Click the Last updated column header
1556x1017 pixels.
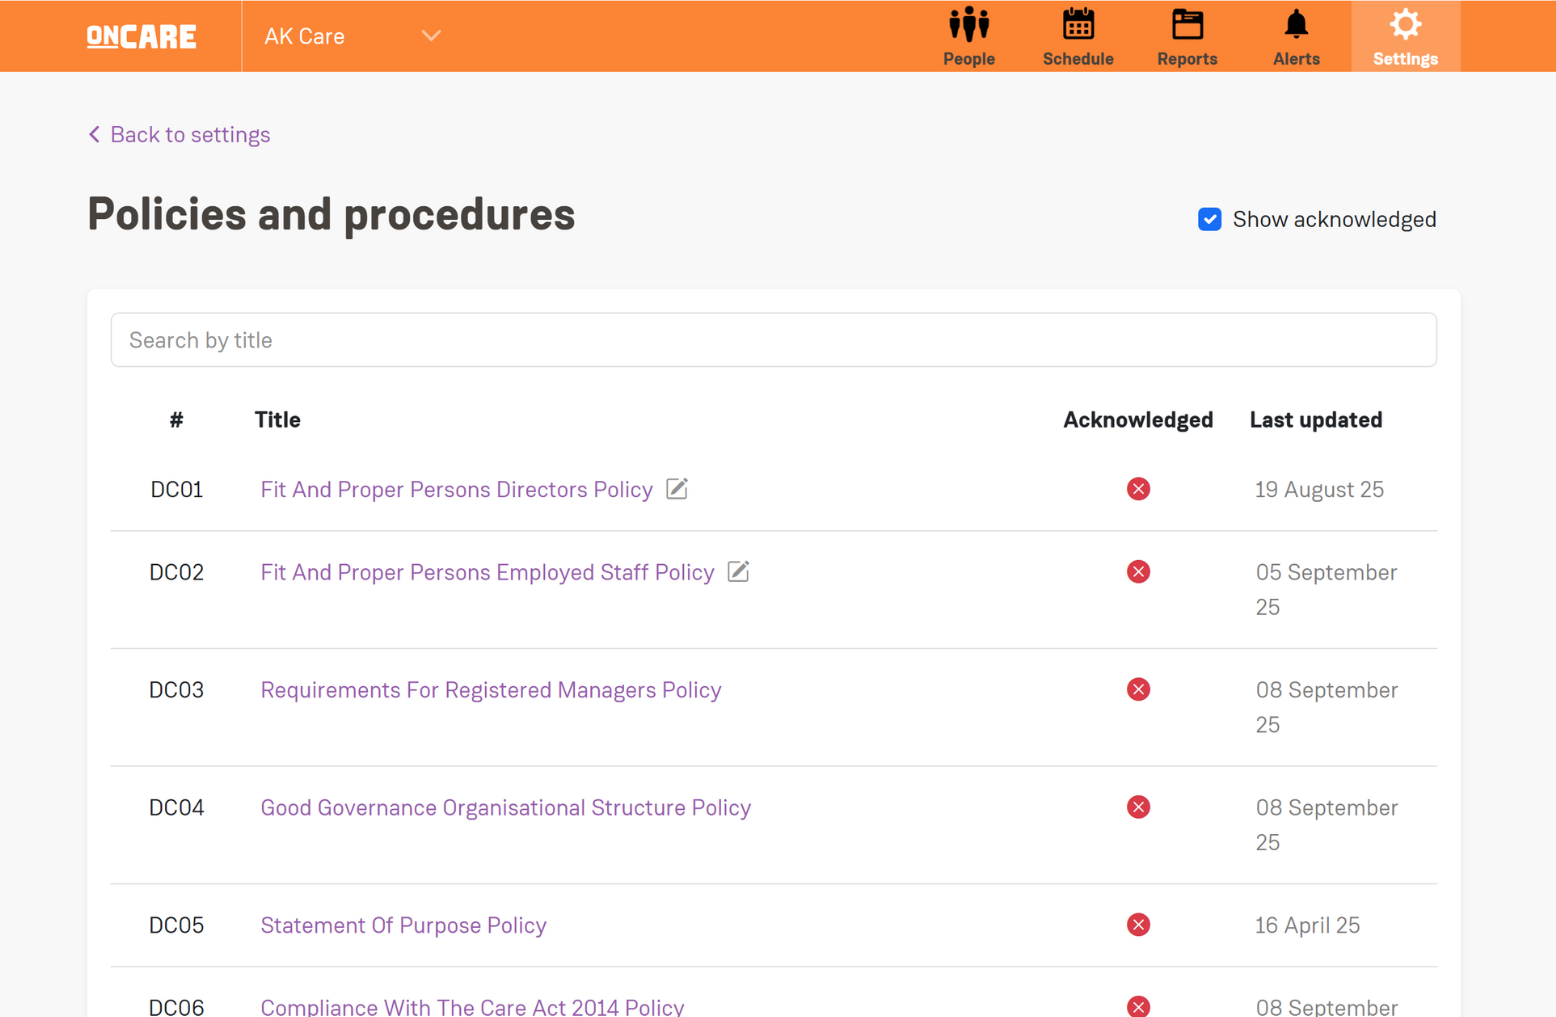click(1315, 420)
